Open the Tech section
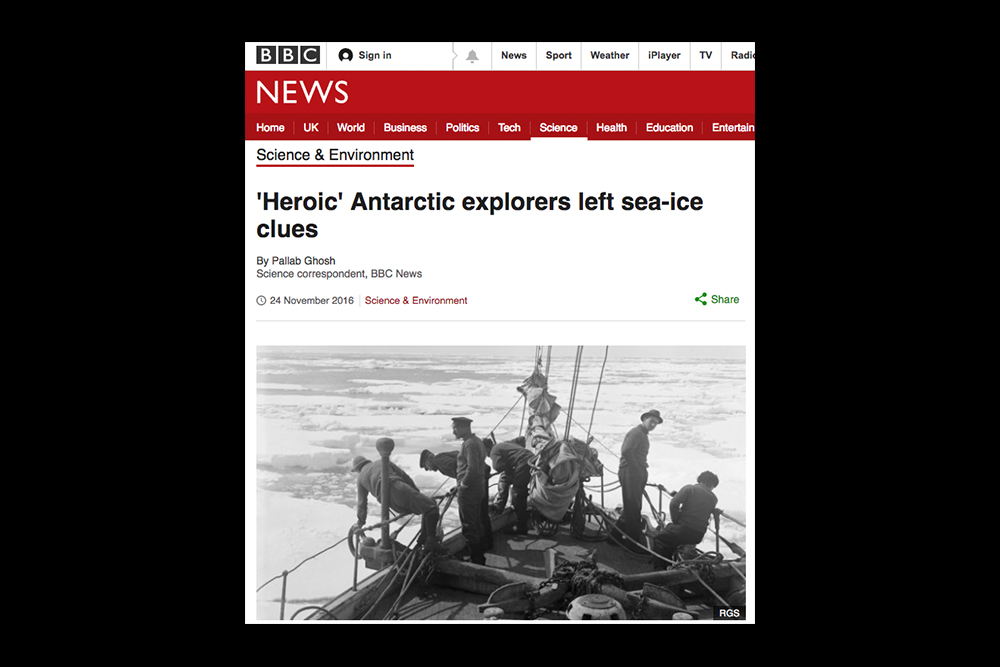1000x667 pixels. (x=509, y=128)
